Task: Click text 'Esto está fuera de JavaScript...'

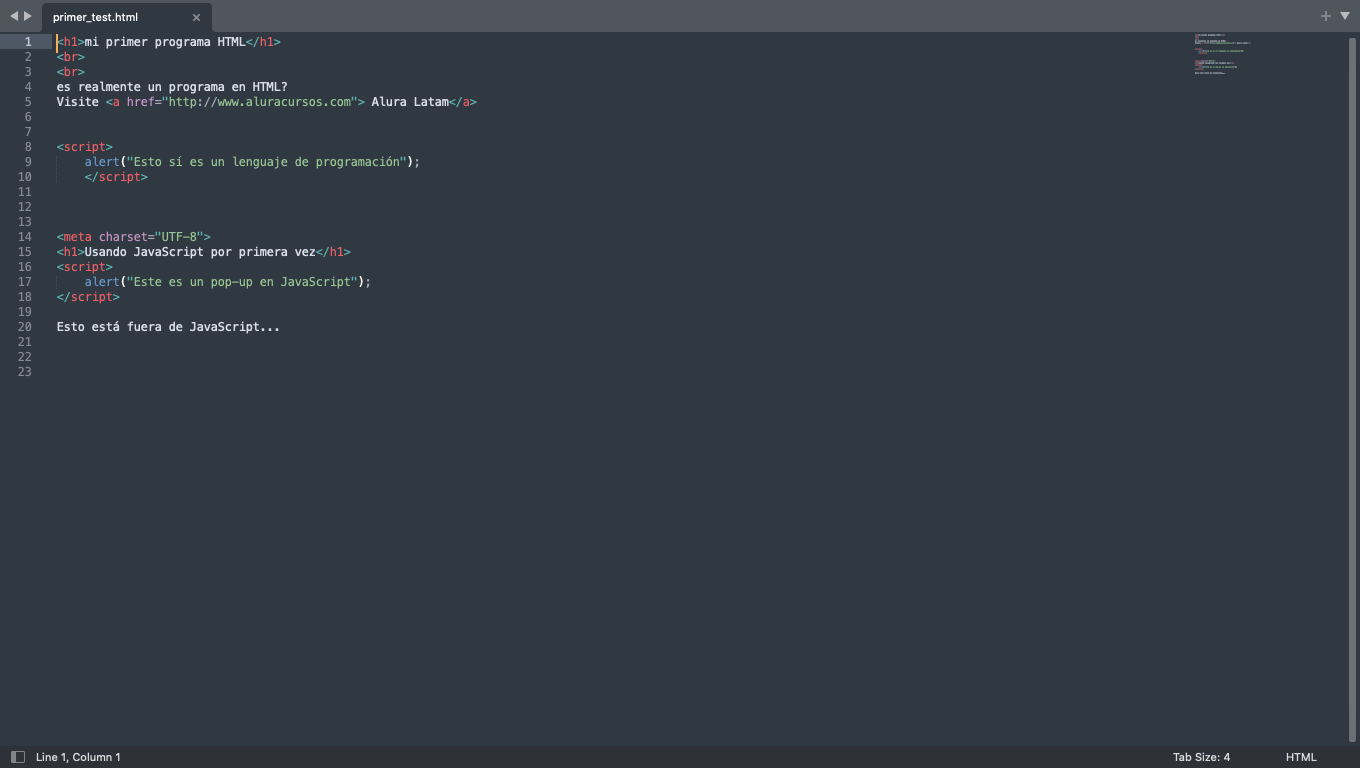Action: 168,327
